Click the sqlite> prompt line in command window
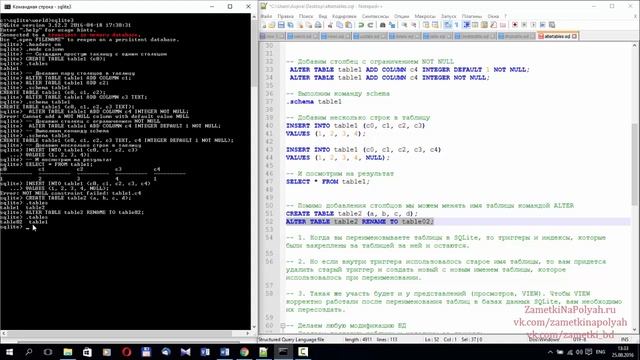The width and height of the screenshot is (640, 360). (15, 227)
